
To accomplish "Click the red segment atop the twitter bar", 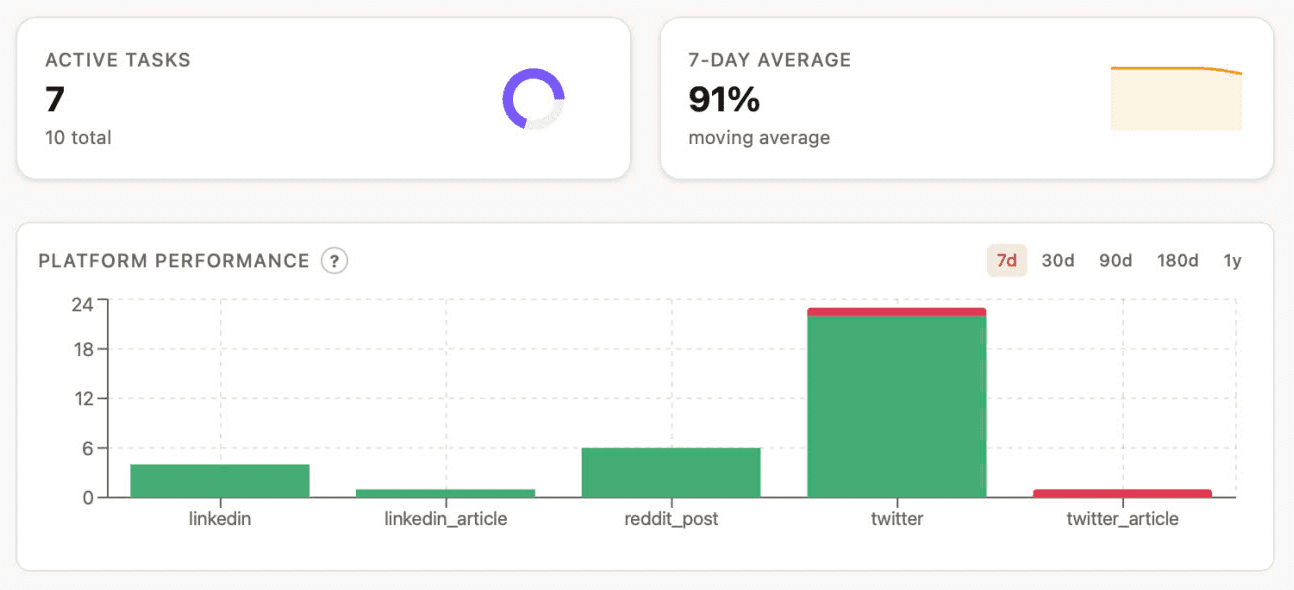I will (896, 311).
